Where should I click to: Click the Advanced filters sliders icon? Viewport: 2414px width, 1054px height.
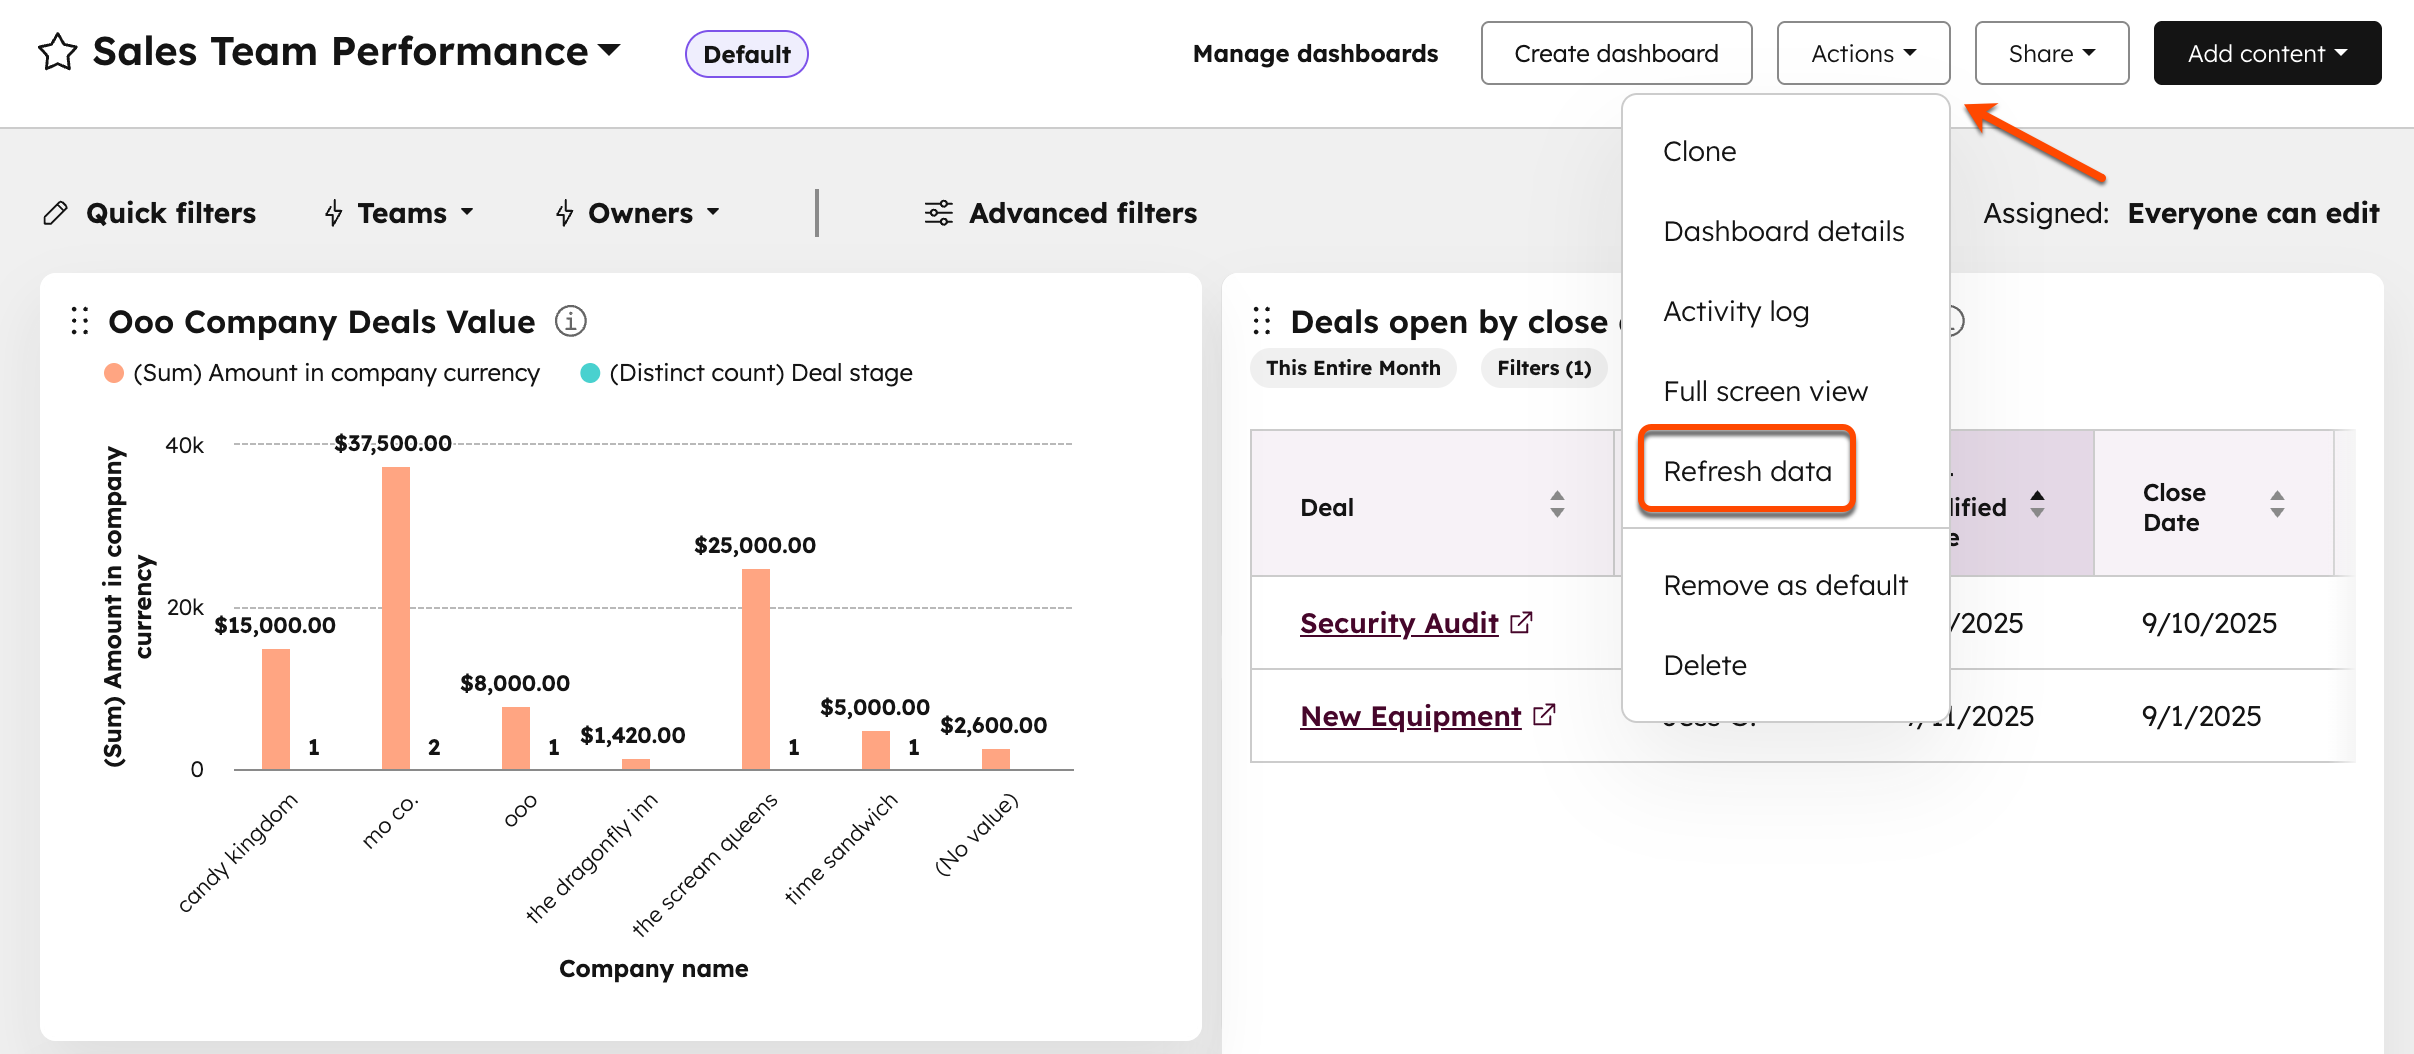[x=938, y=212]
